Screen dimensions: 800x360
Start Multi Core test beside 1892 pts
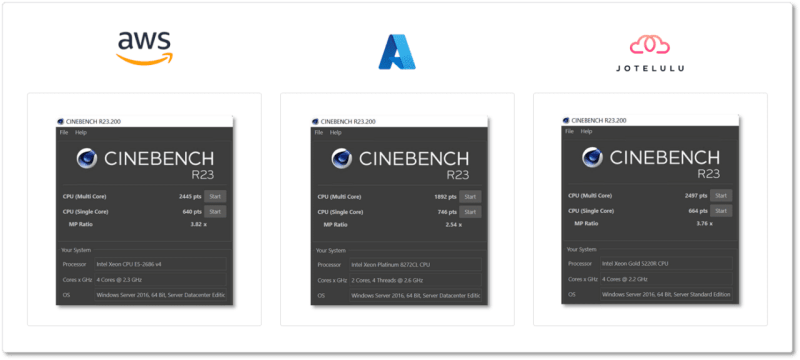pyautogui.click(x=470, y=196)
